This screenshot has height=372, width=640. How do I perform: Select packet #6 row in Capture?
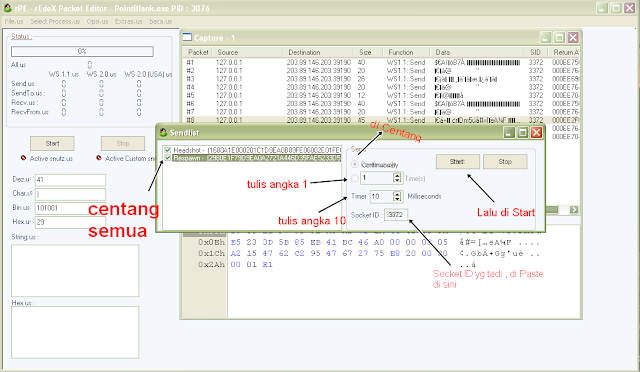click(x=382, y=103)
